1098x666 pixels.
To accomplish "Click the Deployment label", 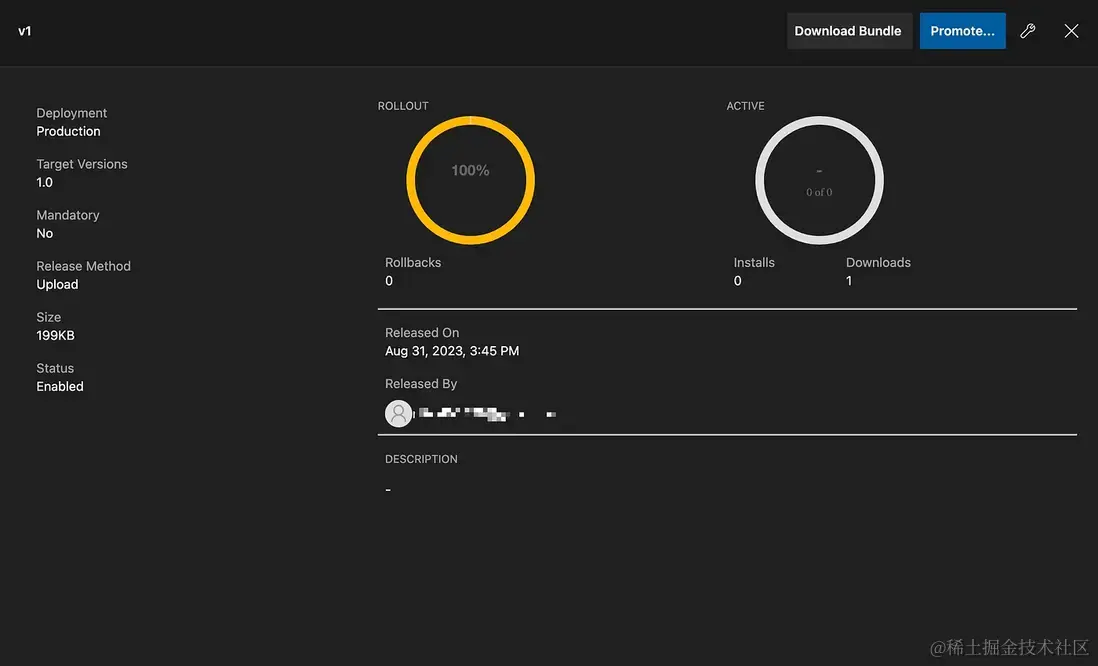I will click(71, 113).
